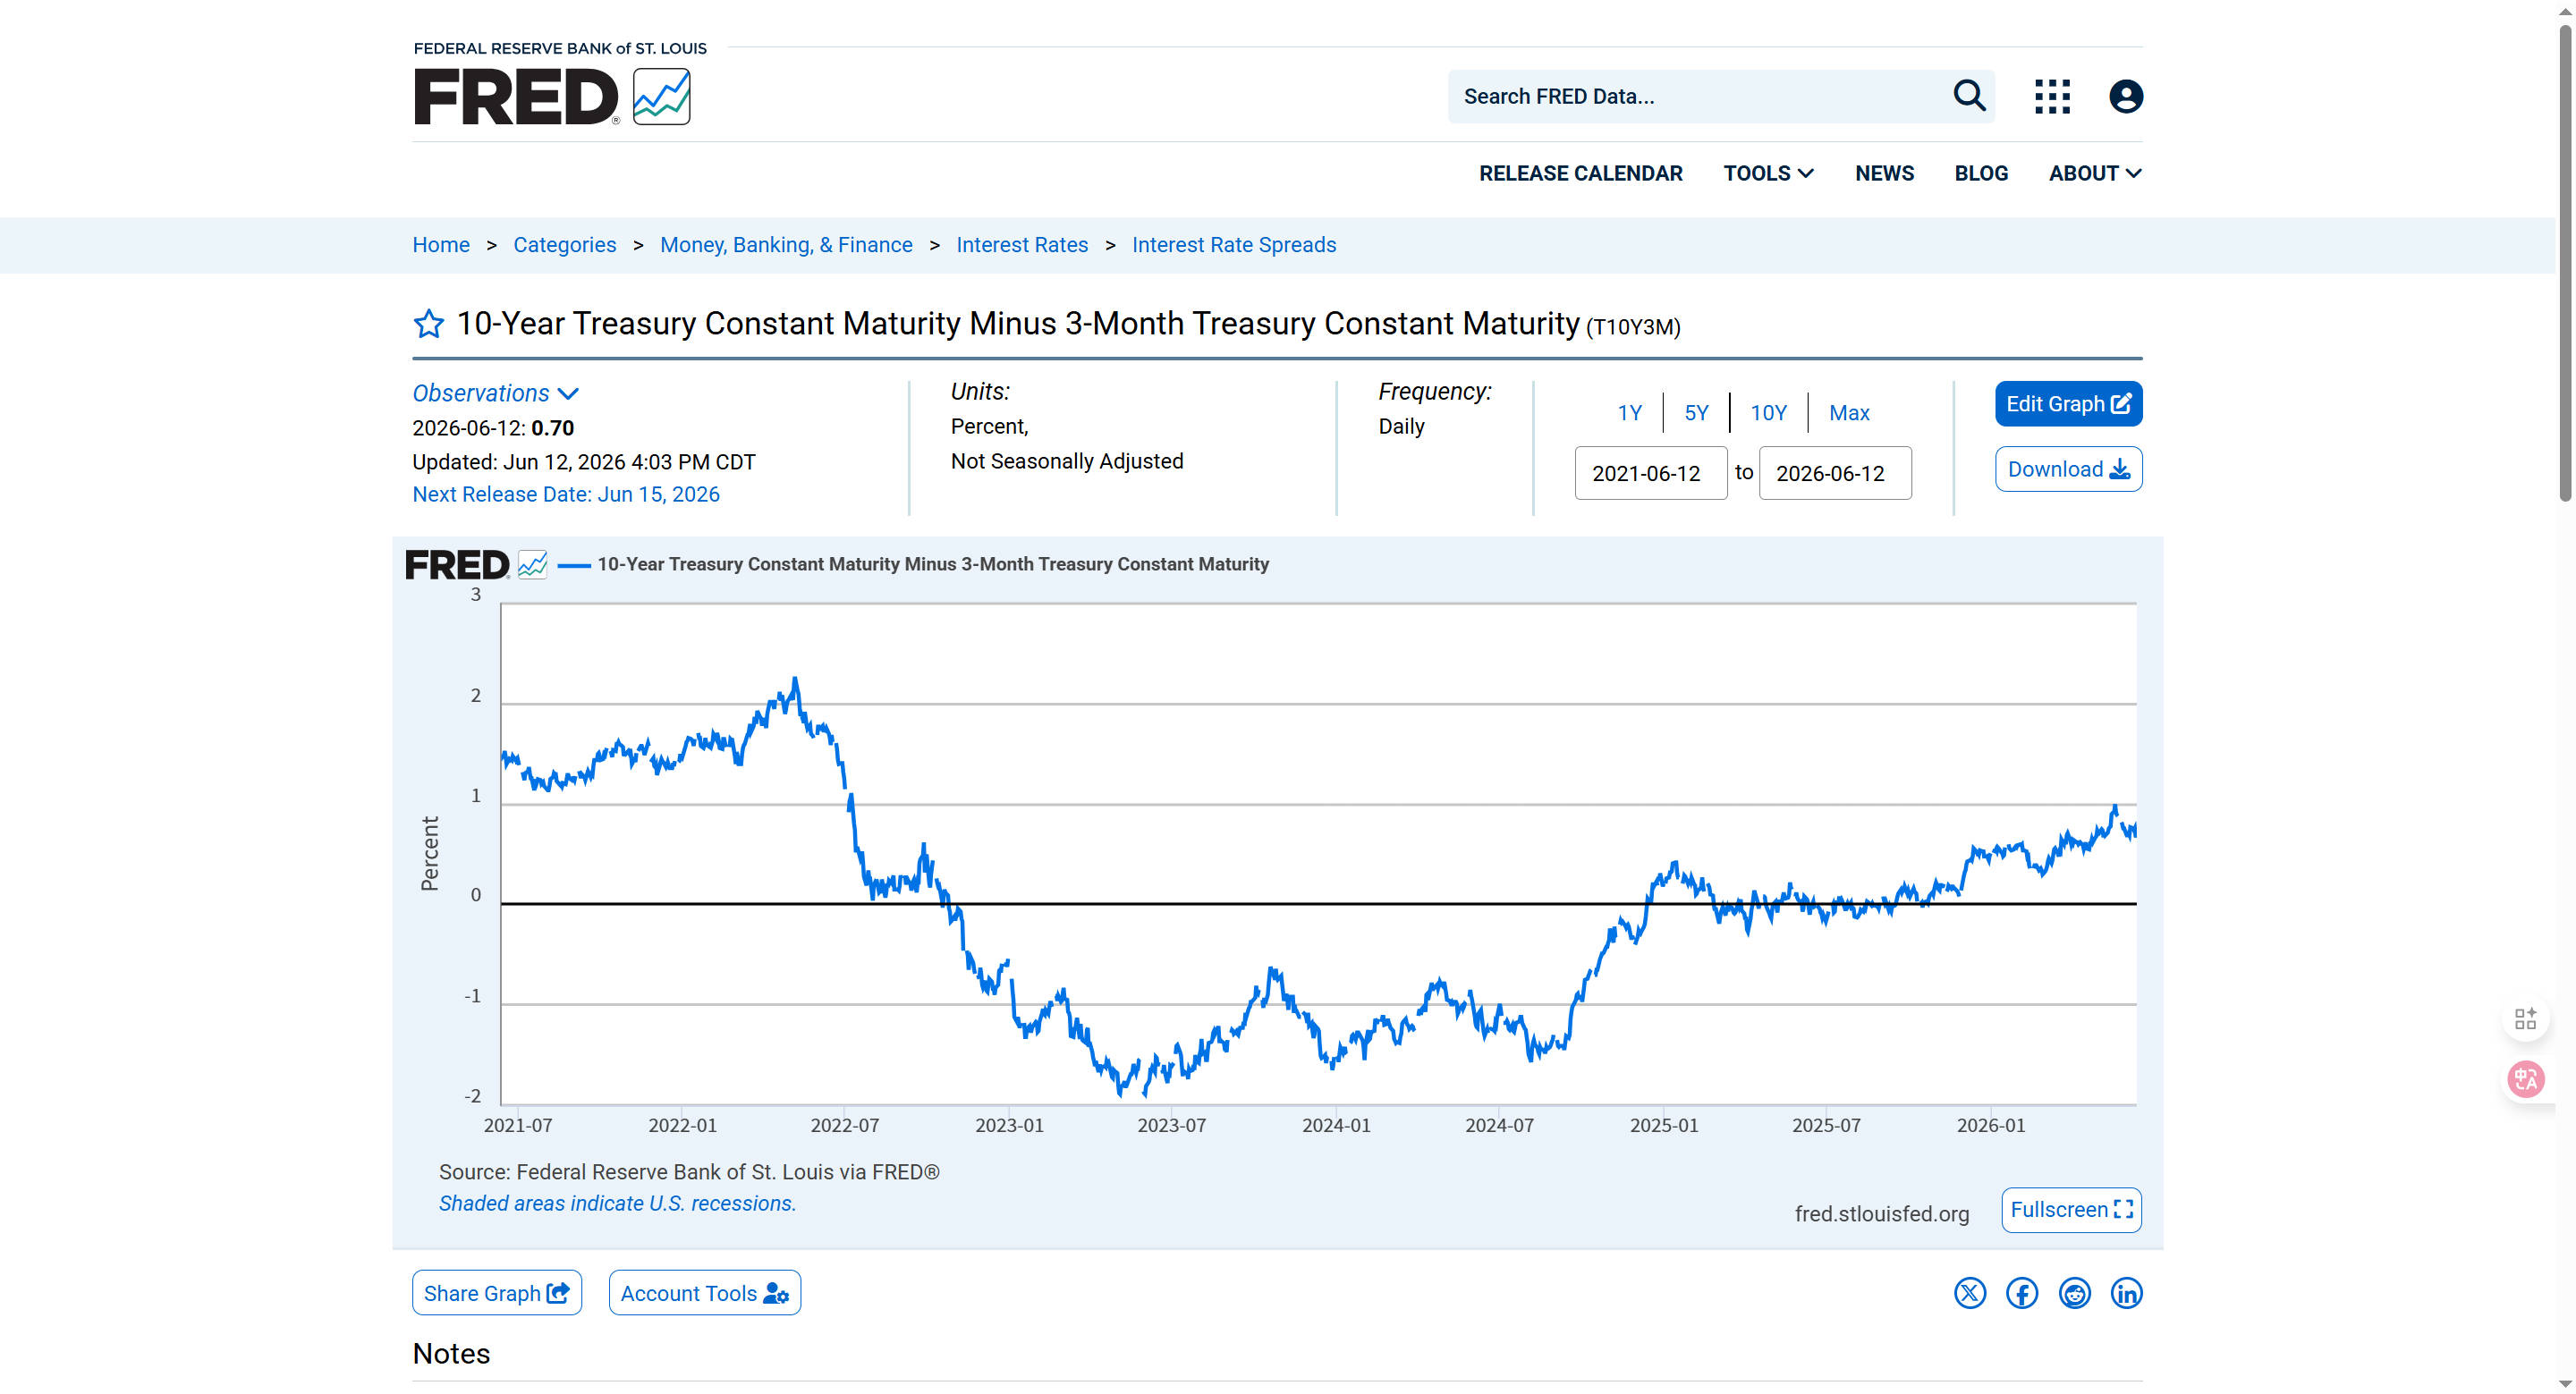Image resolution: width=2576 pixels, height=1394 pixels.
Task: Click the start date field 2021-06-12
Action: click(x=1650, y=473)
